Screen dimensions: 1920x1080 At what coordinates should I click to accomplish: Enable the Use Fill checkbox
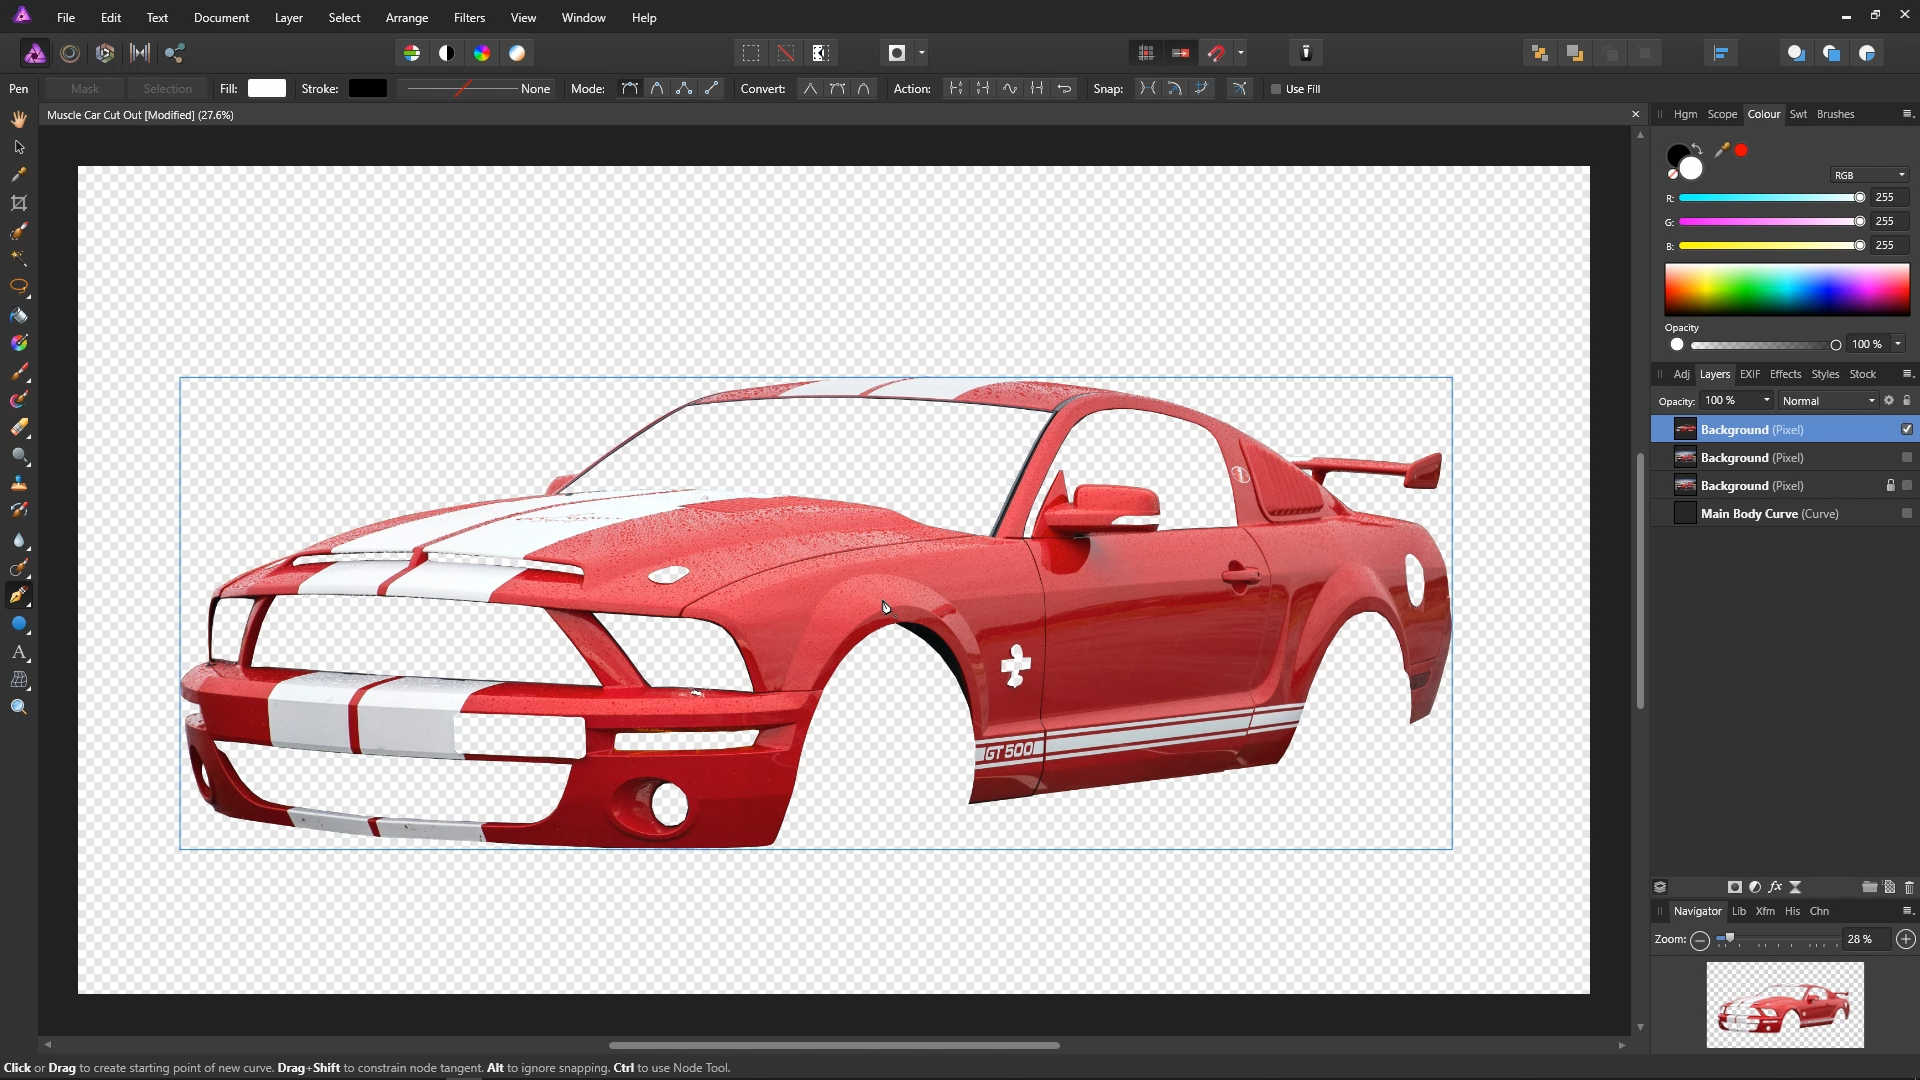(1276, 89)
